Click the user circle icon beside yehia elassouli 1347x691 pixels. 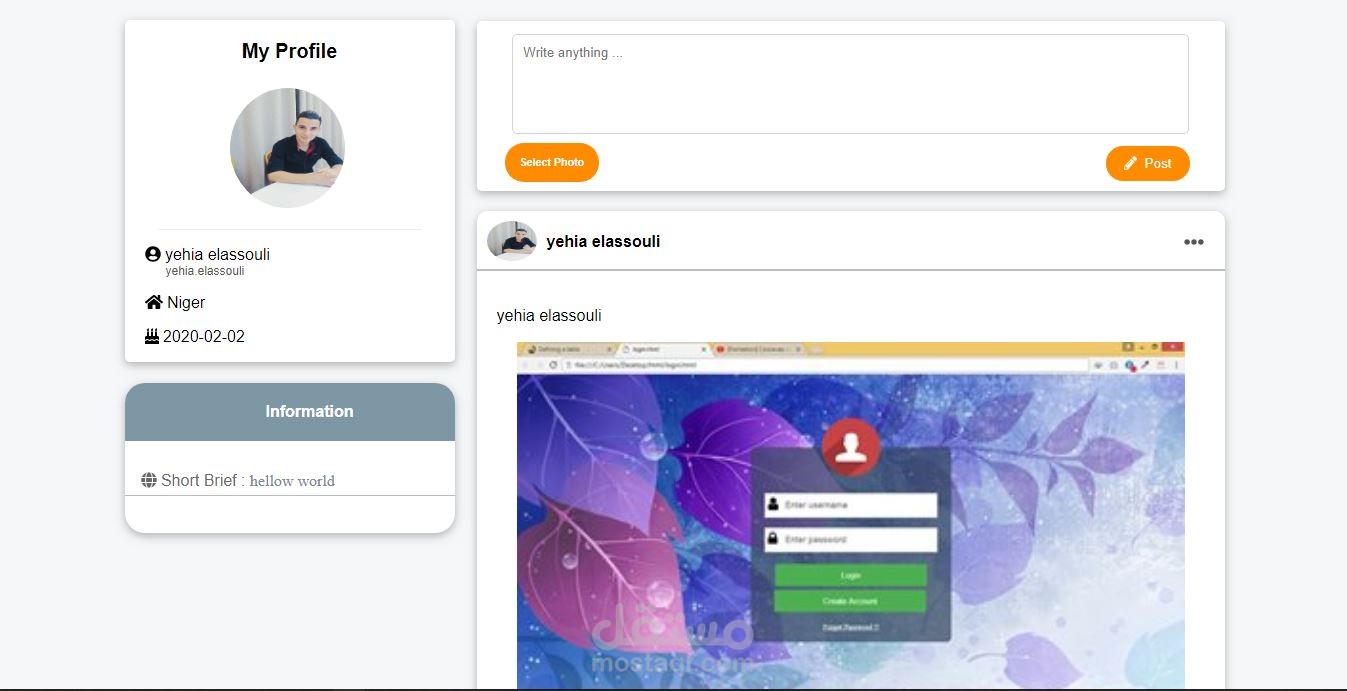pyautogui.click(x=153, y=254)
